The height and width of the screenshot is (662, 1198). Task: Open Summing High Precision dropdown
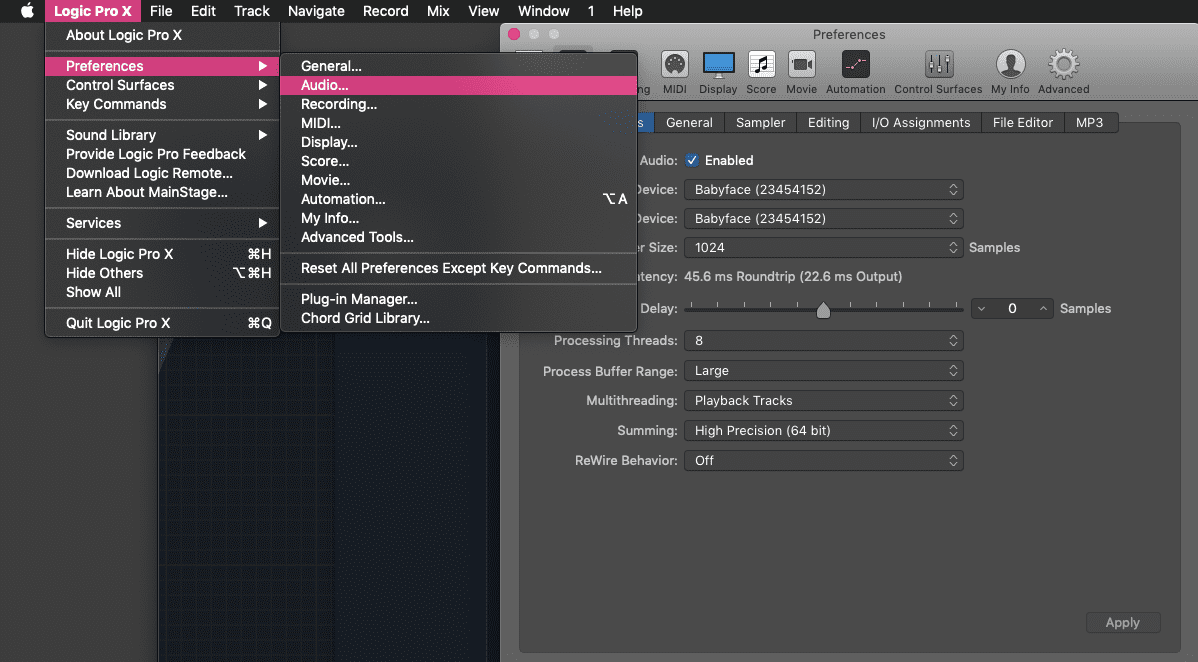[824, 430]
